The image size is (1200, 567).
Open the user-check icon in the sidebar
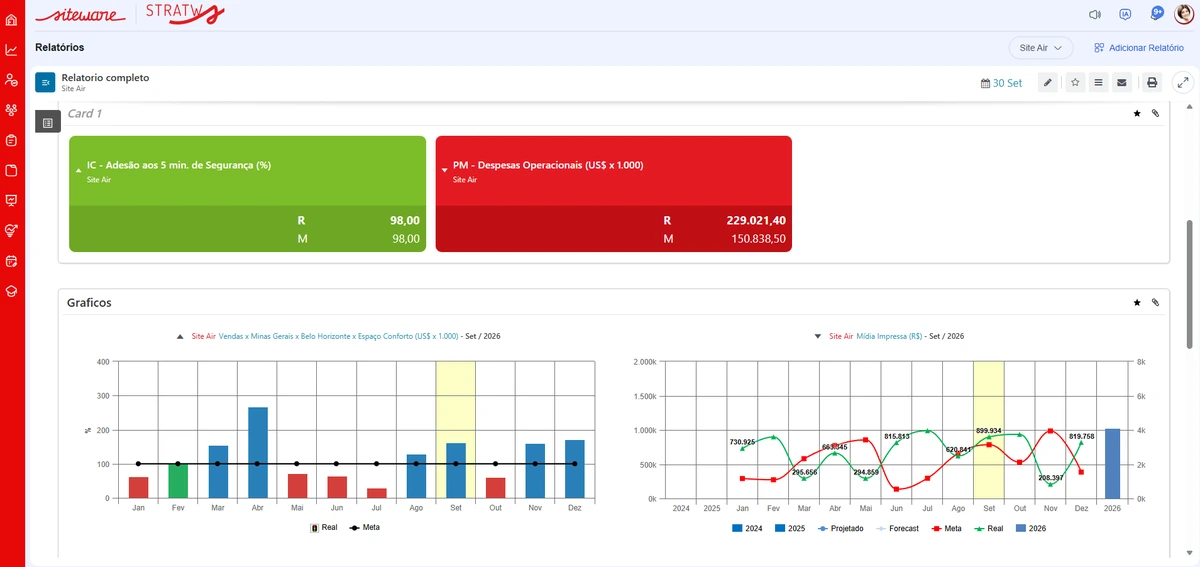coord(12,80)
